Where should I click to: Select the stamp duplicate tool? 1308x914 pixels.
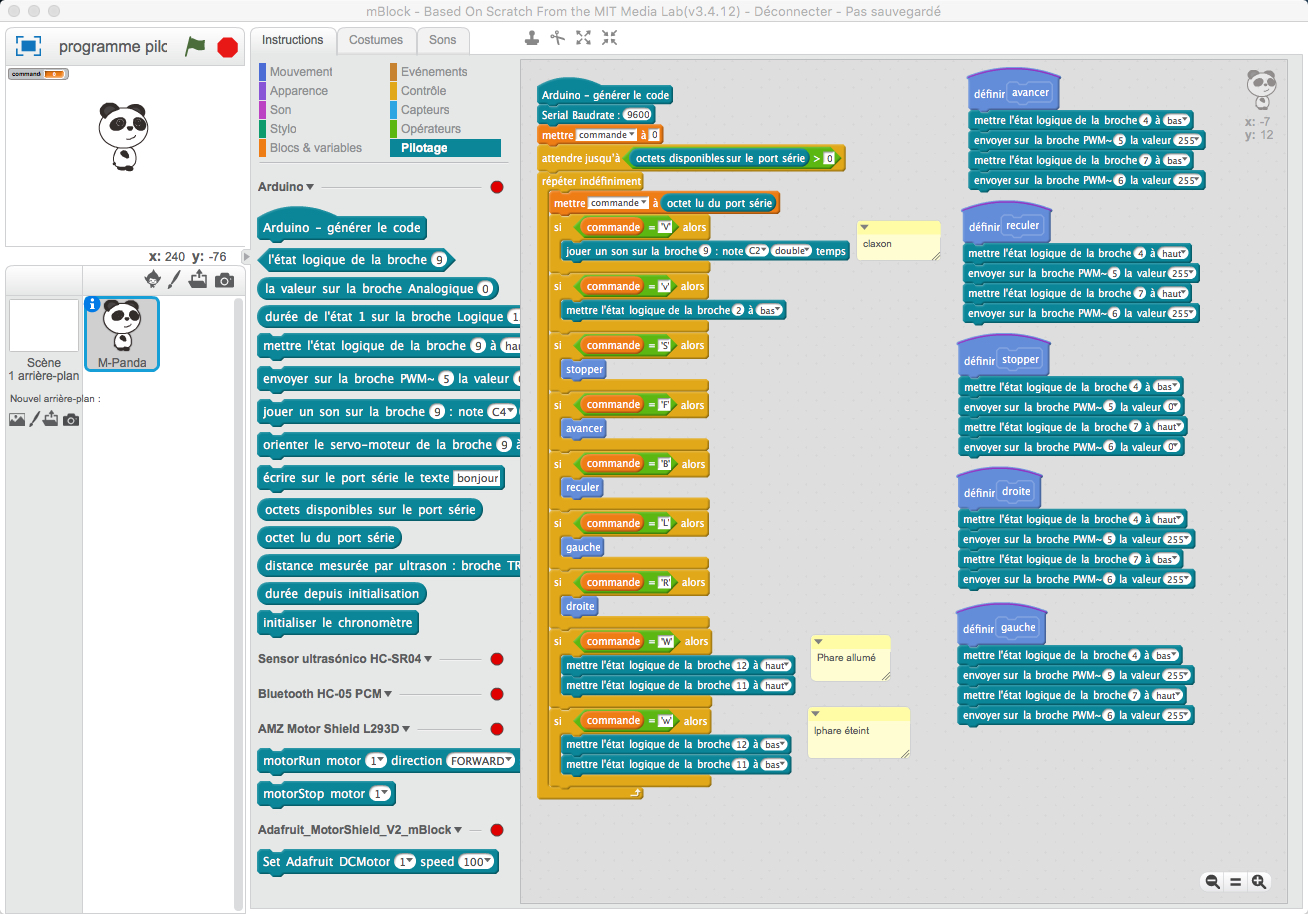pyautogui.click(x=532, y=38)
